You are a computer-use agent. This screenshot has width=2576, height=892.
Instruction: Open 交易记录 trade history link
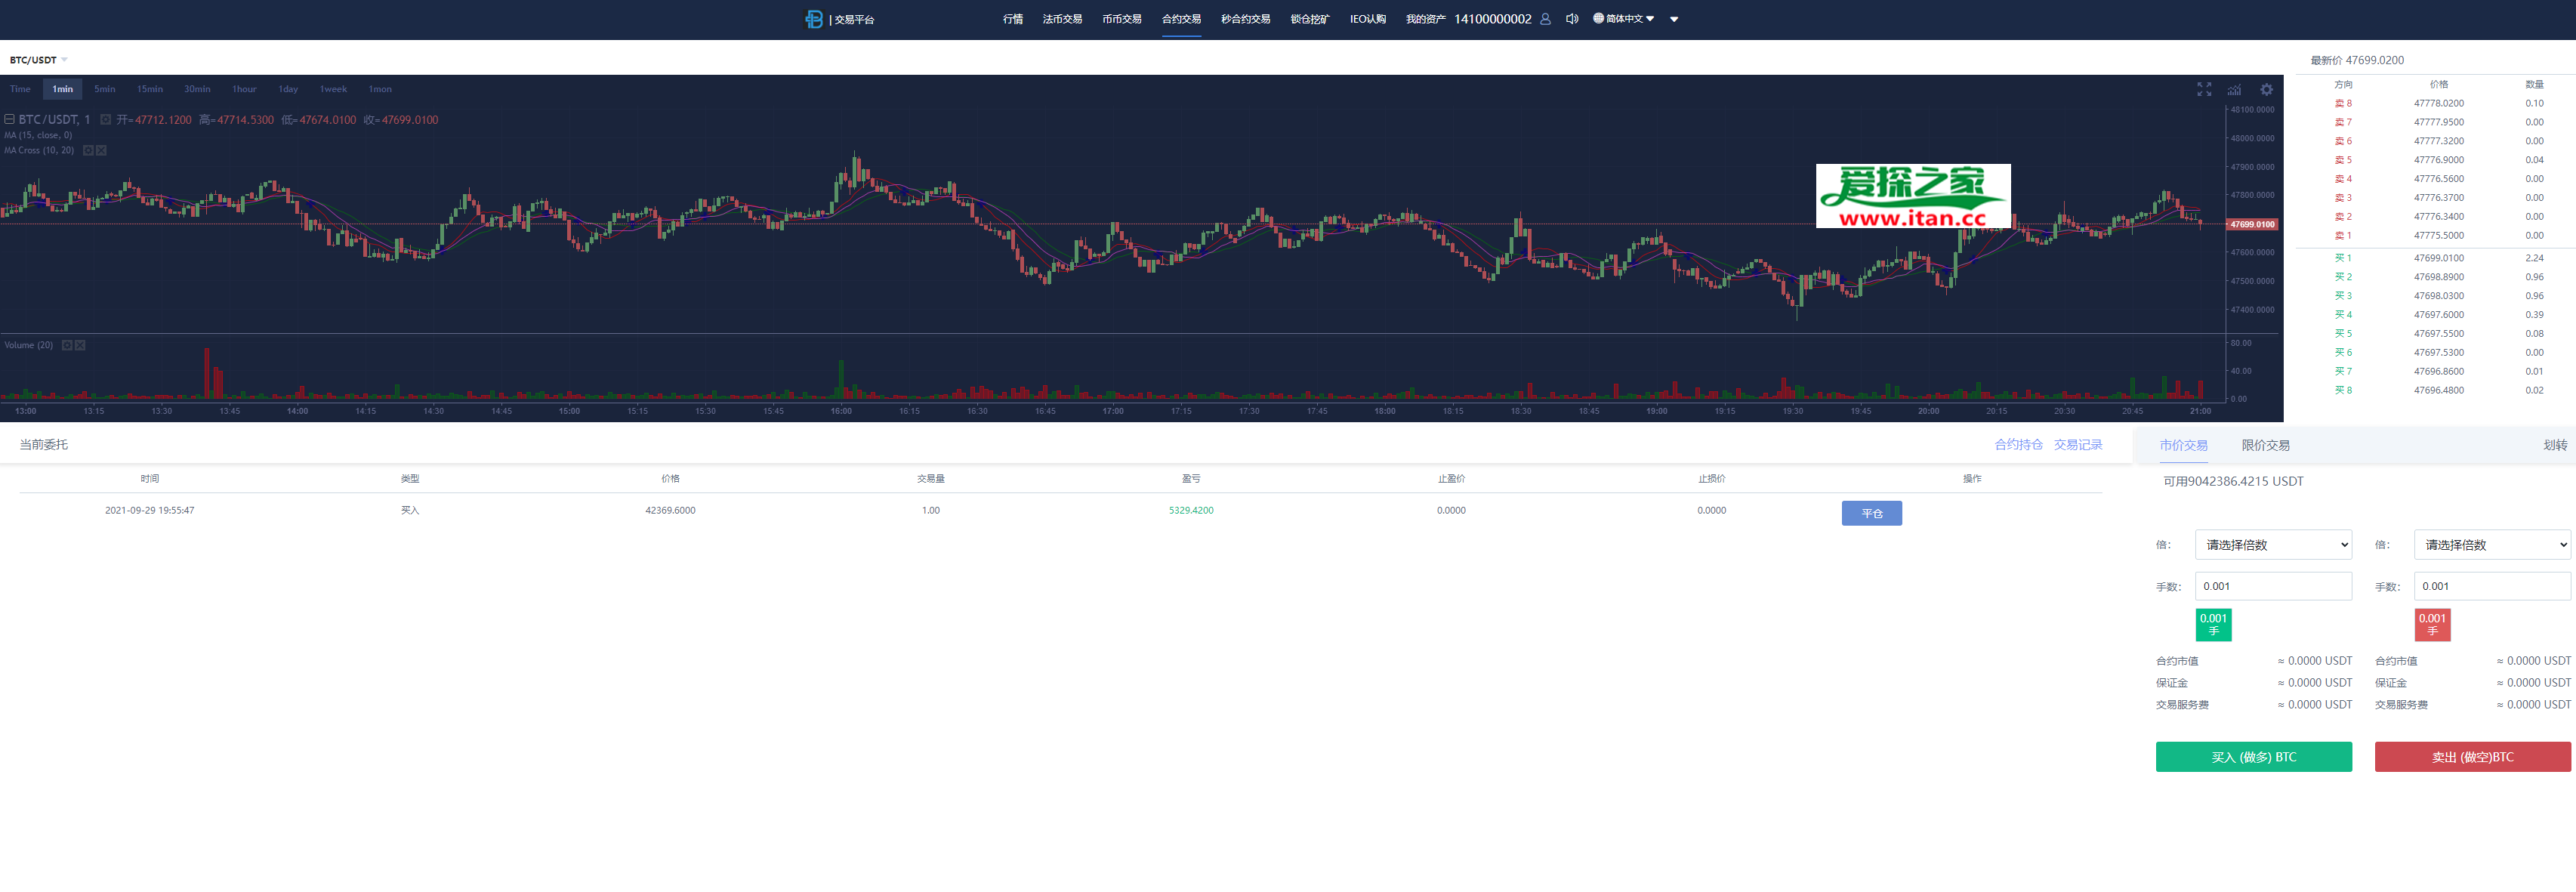pyautogui.click(x=2078, y=445)
